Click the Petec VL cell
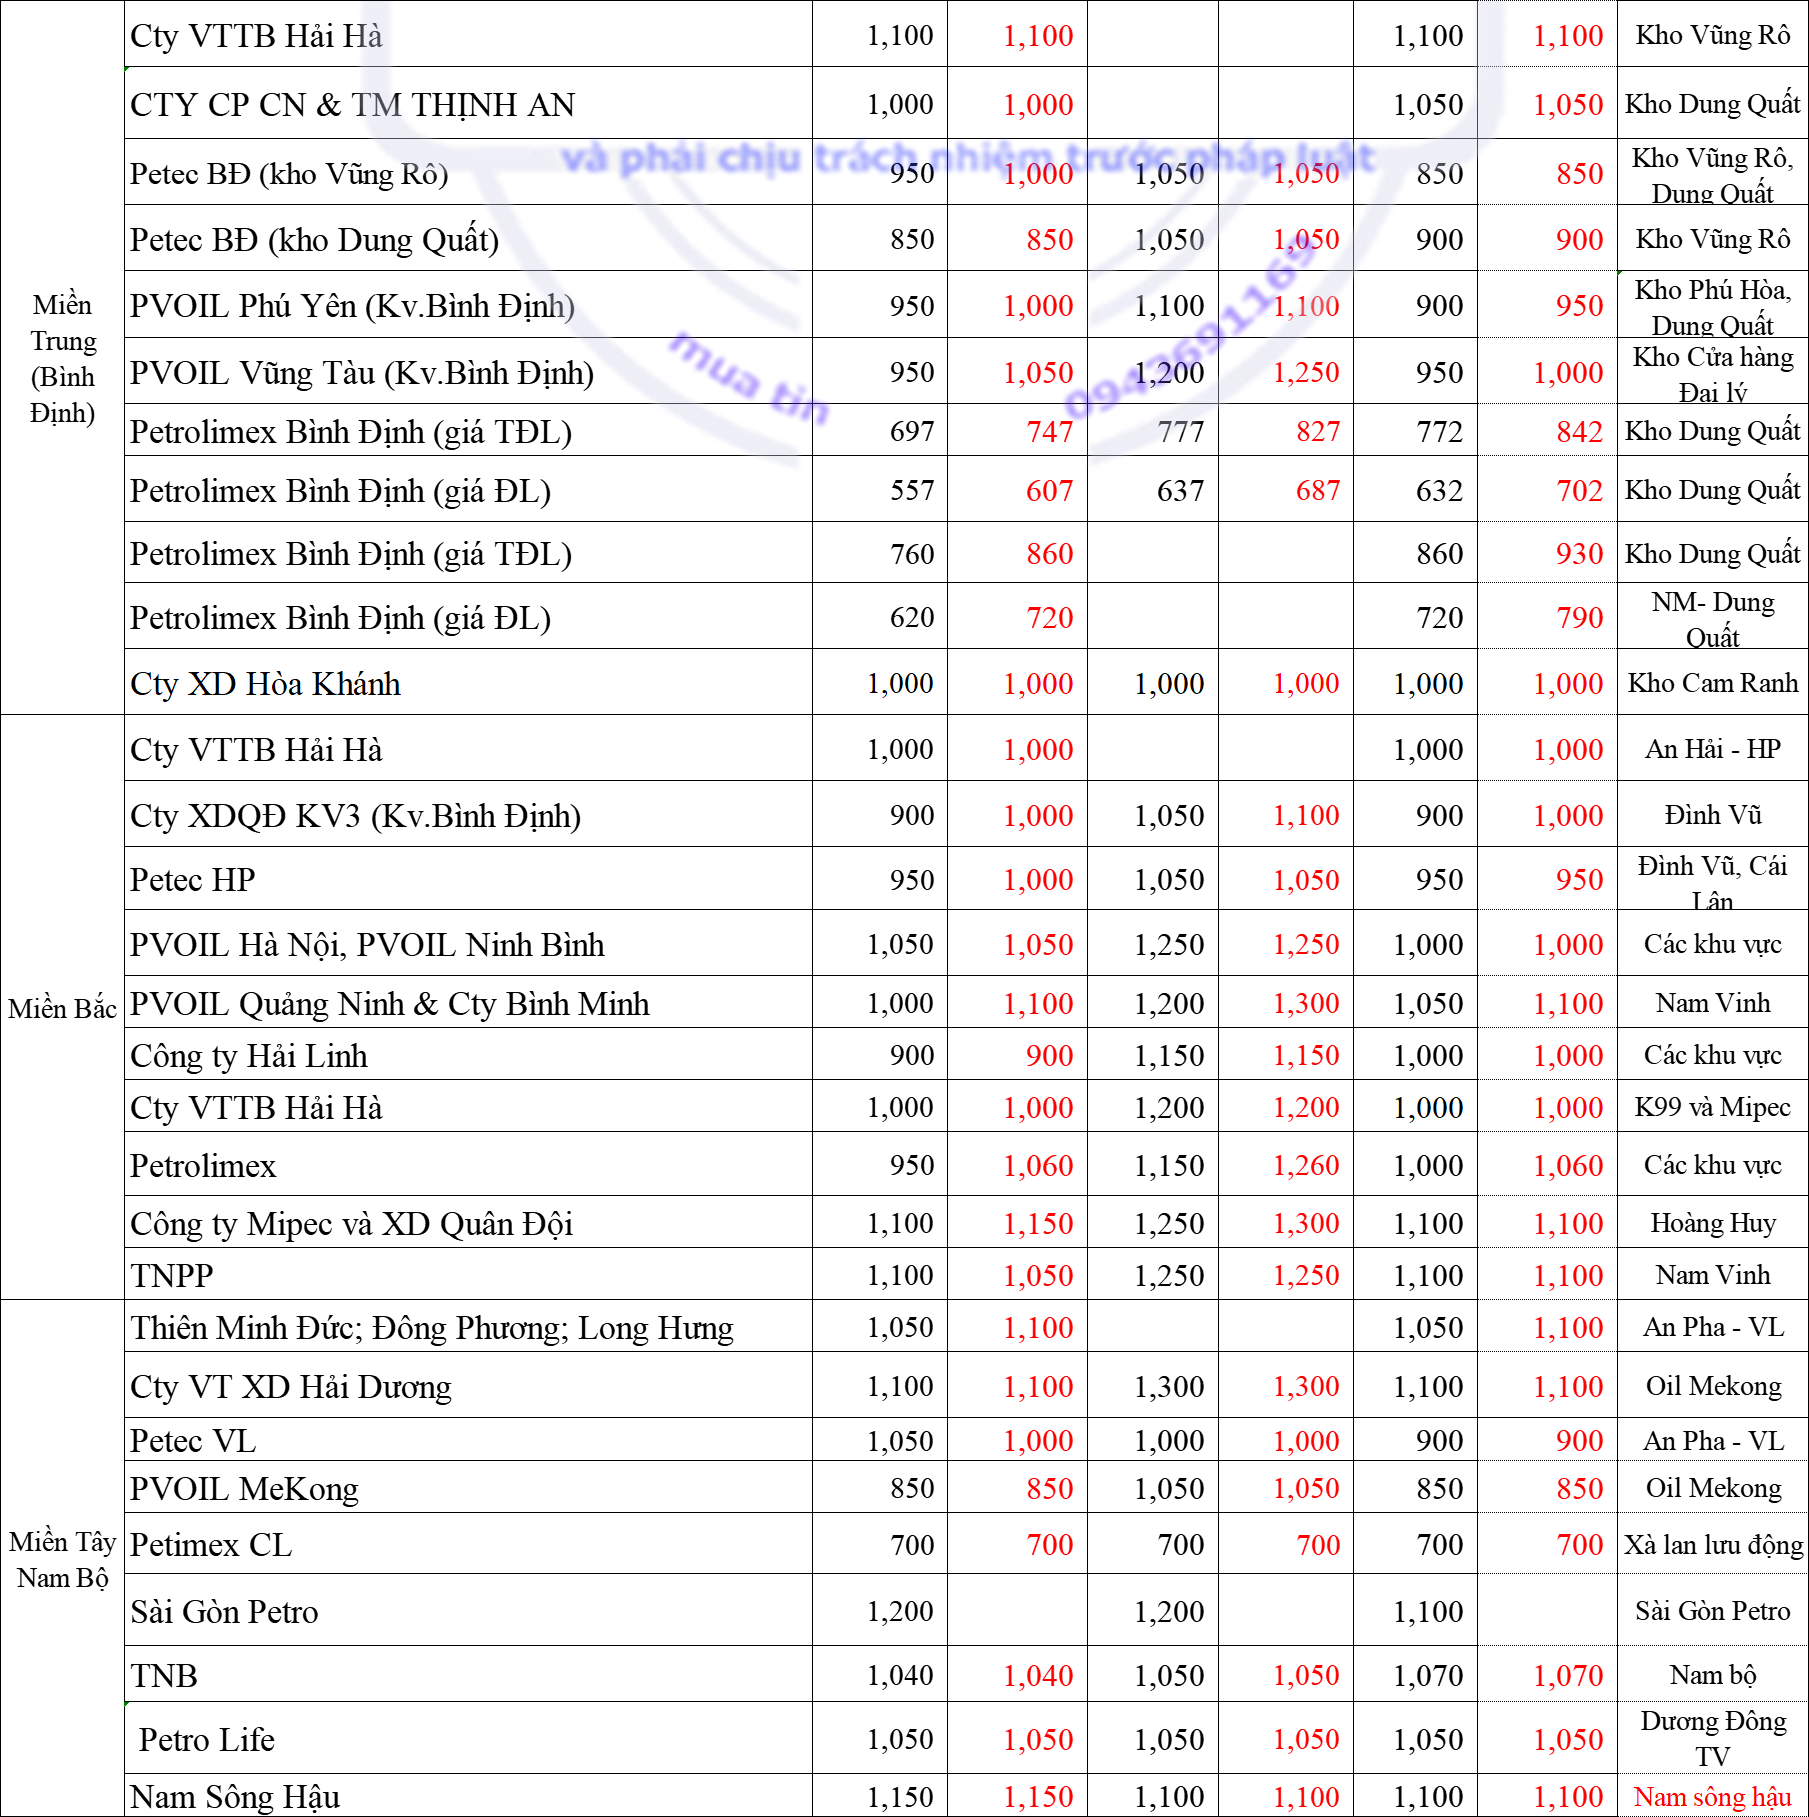 pos(468,1440)
